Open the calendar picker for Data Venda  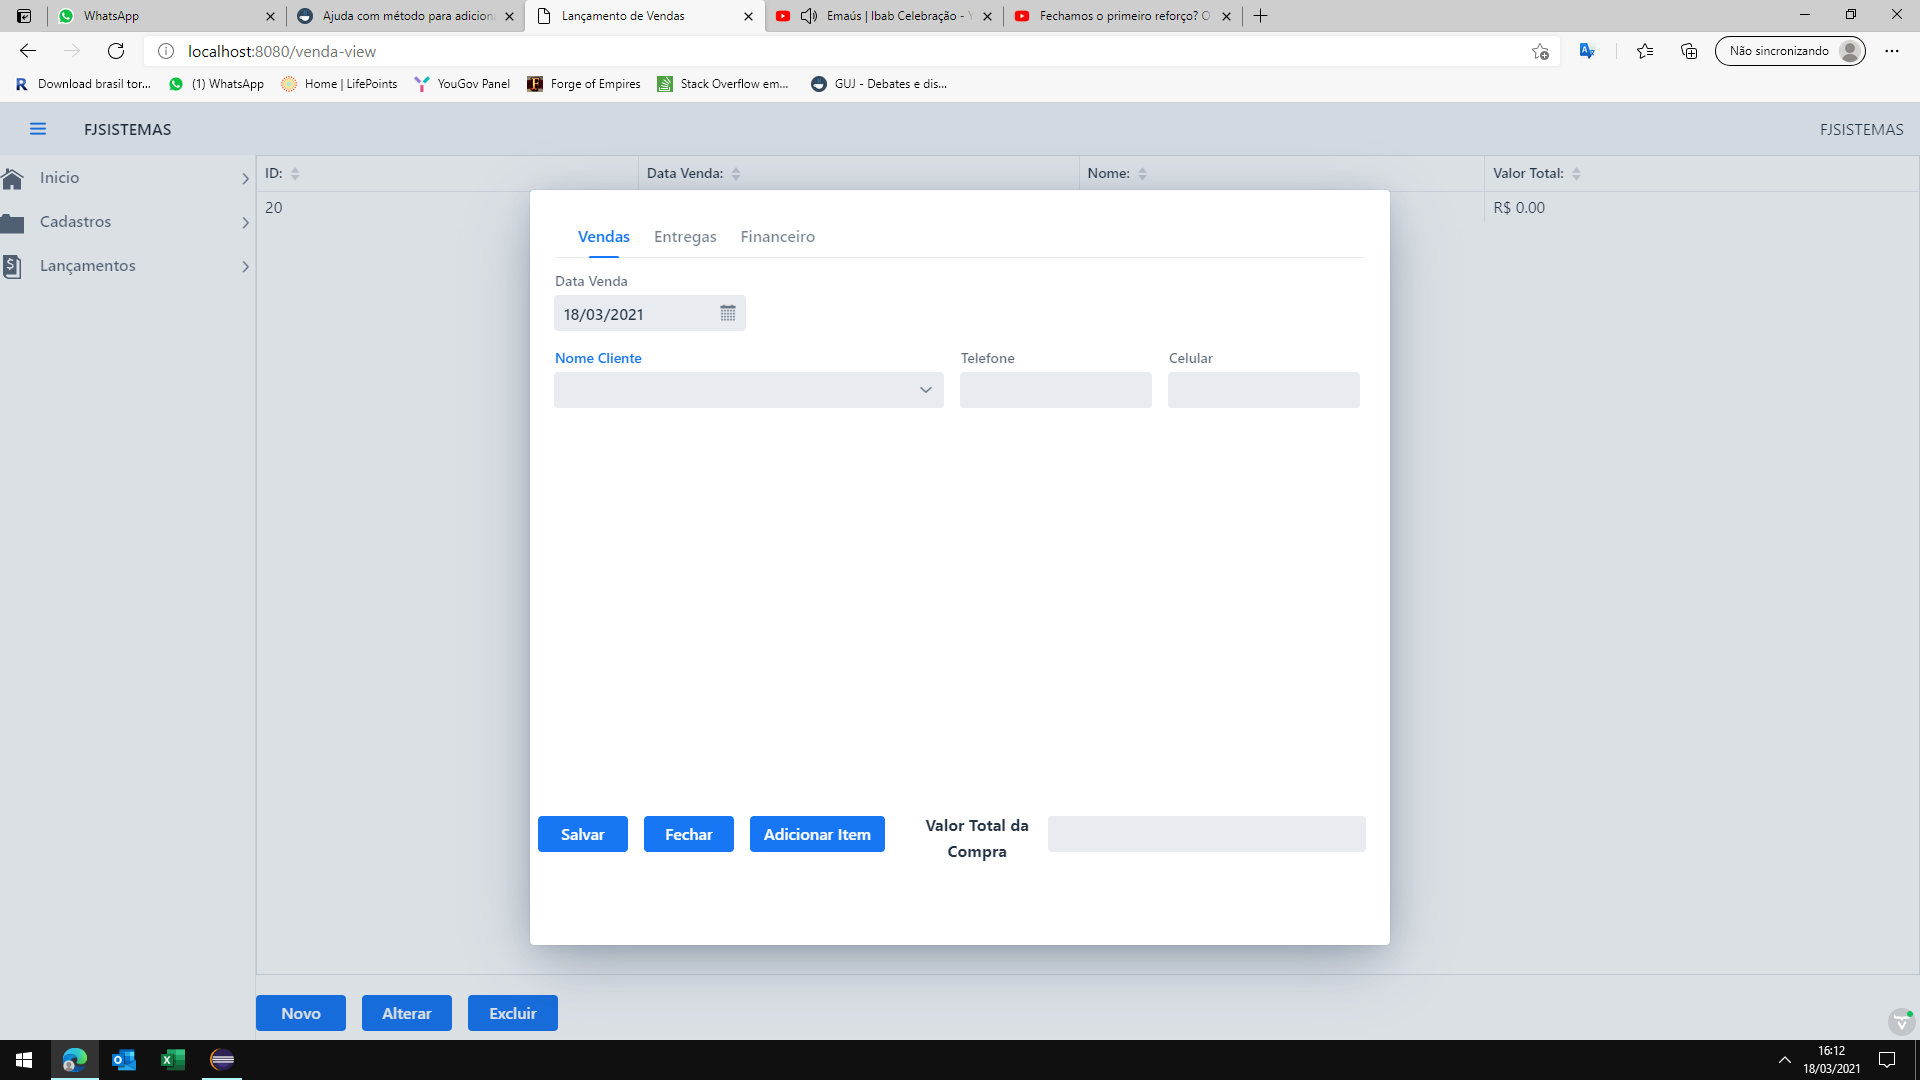(x=728, y=313)
